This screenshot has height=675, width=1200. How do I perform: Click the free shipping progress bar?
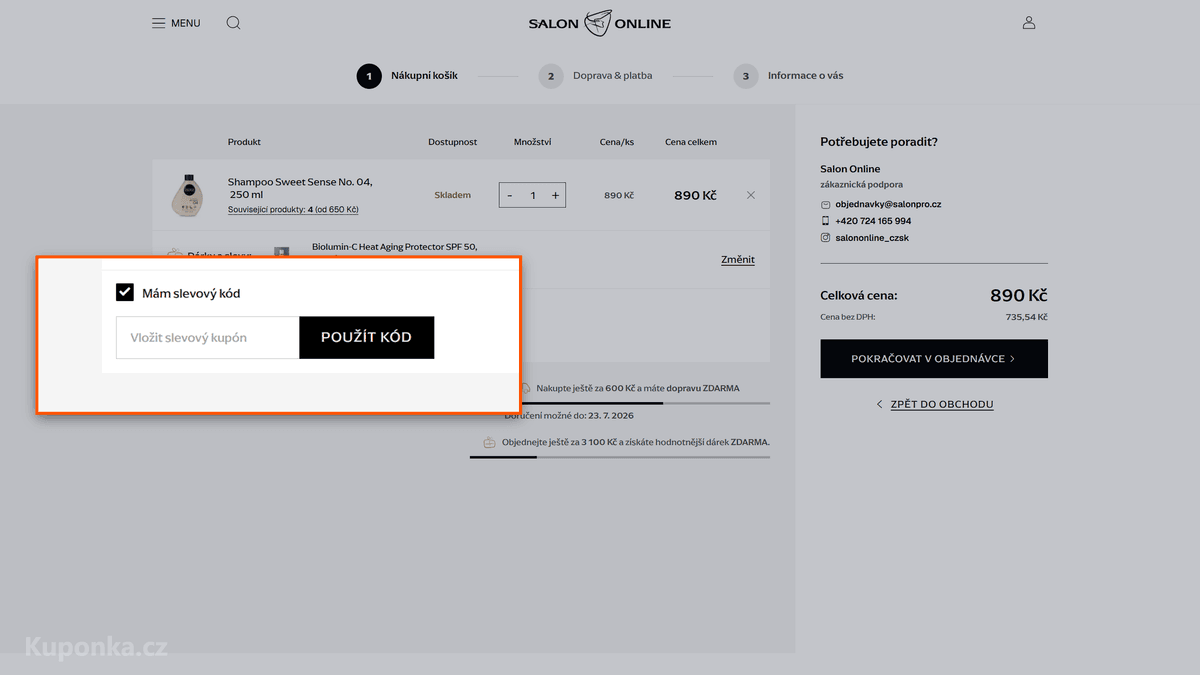[620, 403]
